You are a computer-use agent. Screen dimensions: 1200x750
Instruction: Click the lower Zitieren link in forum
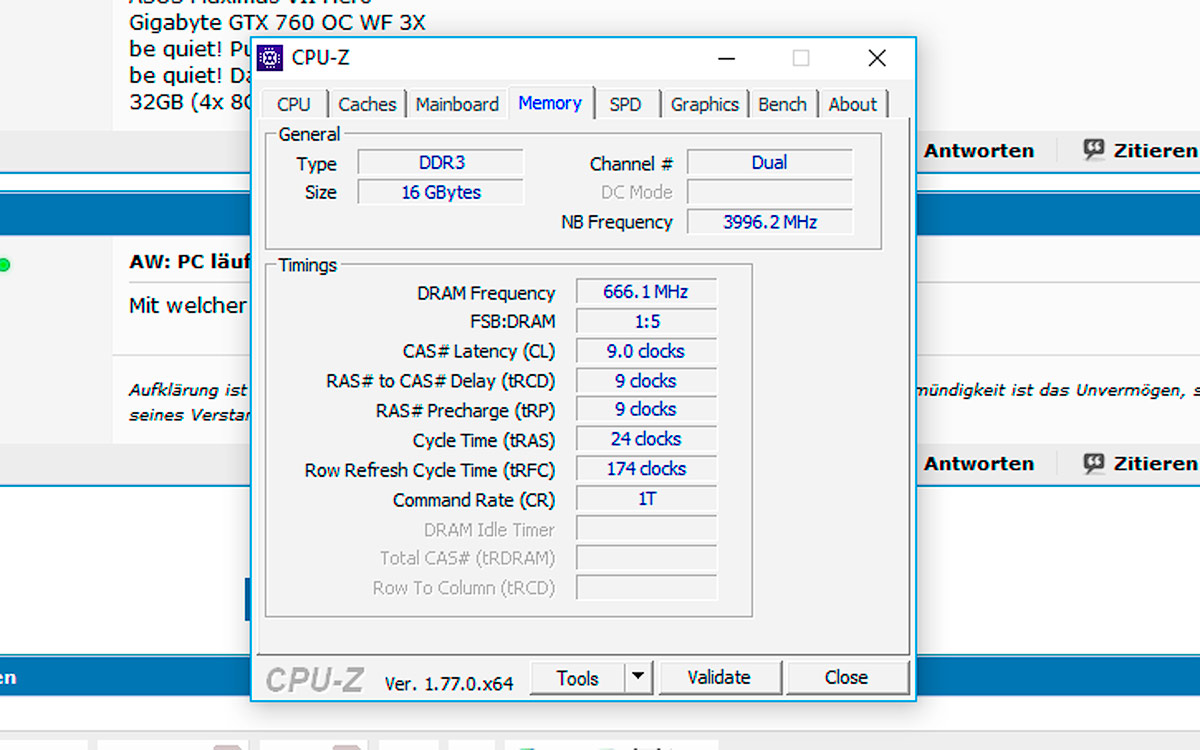[x=1154, y=464]
